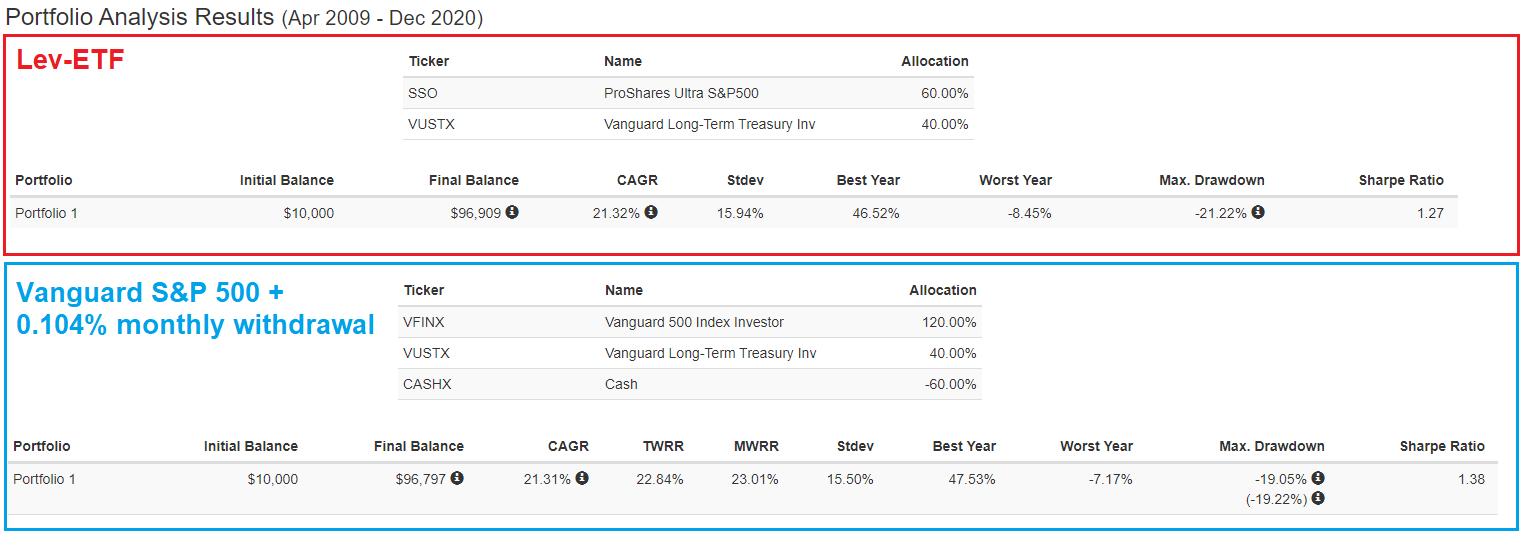The width and height of the screenshot is (1536, 546).
Task: Select the SSO ticker cell
Action: [x=423, y=94]
